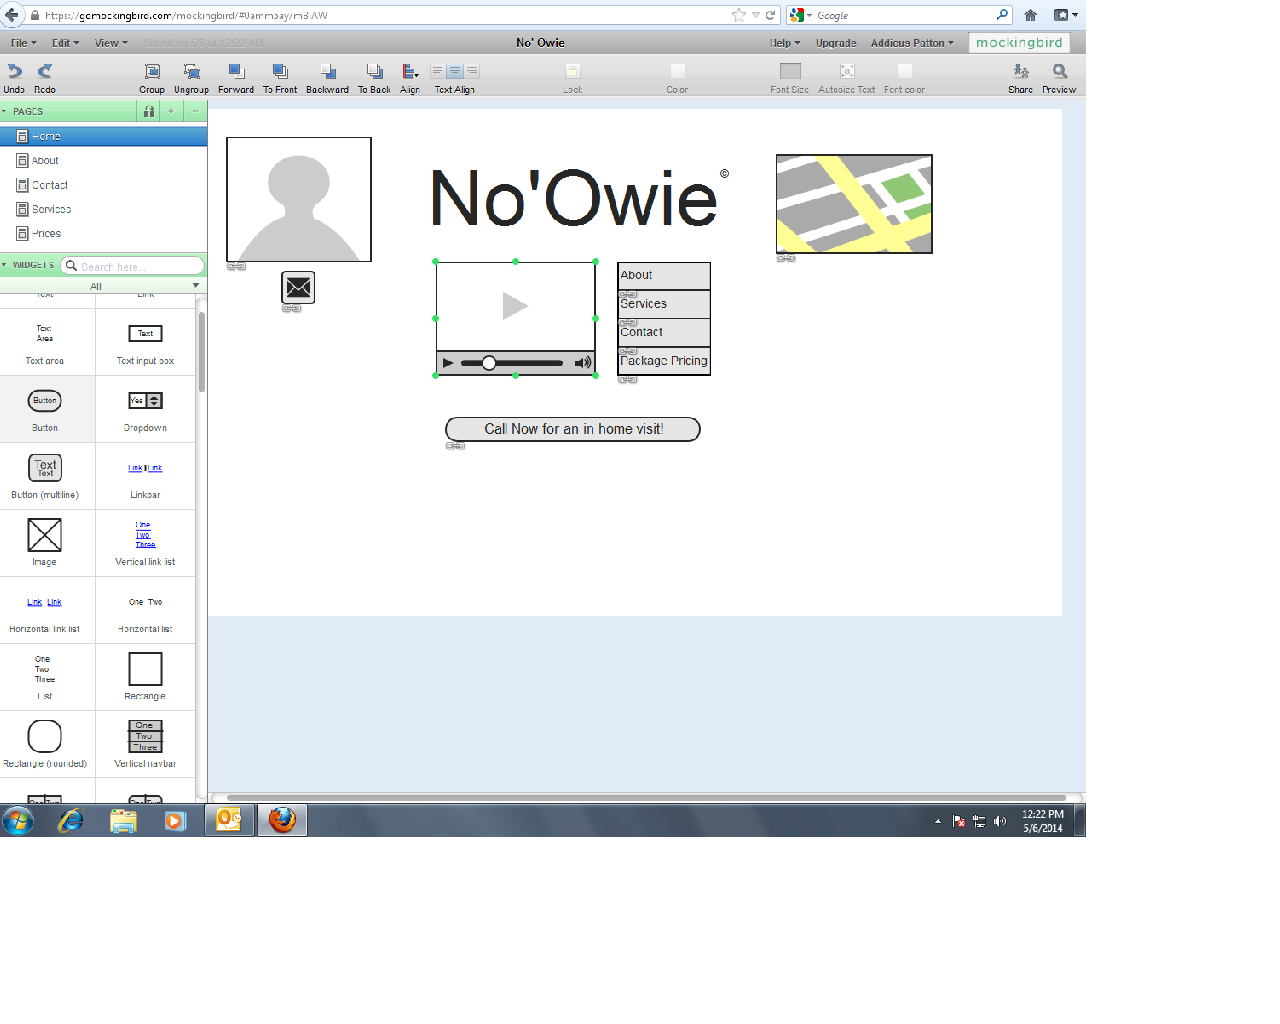Ungroup the selected widgets
Screen dimensions: 1280x1024
click(x=191, y=78)
